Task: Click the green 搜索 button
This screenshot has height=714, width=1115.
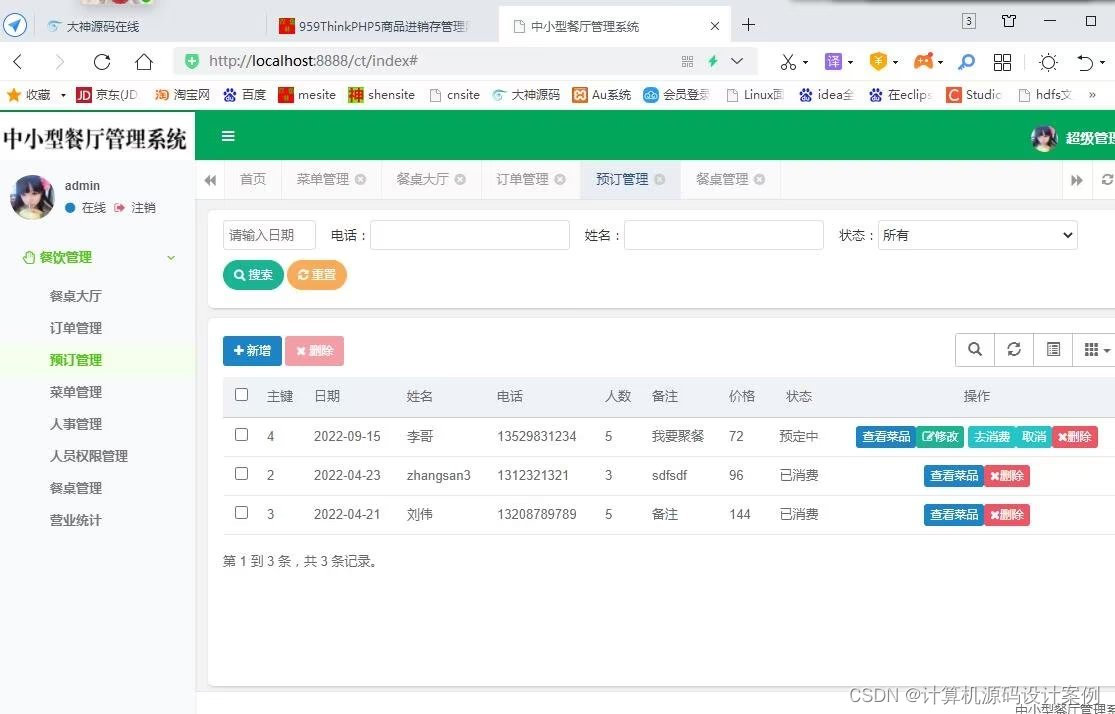Action: click(253, 275)
